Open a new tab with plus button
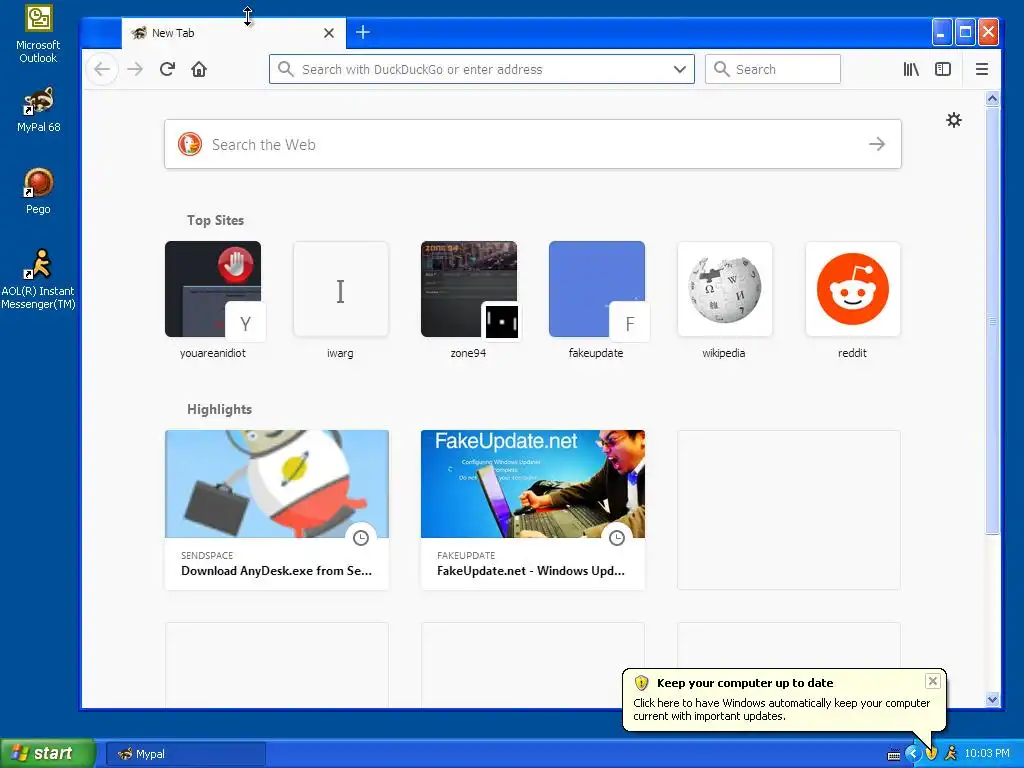Viewport: 1024px width, 768px height. [x=363, y=32]
